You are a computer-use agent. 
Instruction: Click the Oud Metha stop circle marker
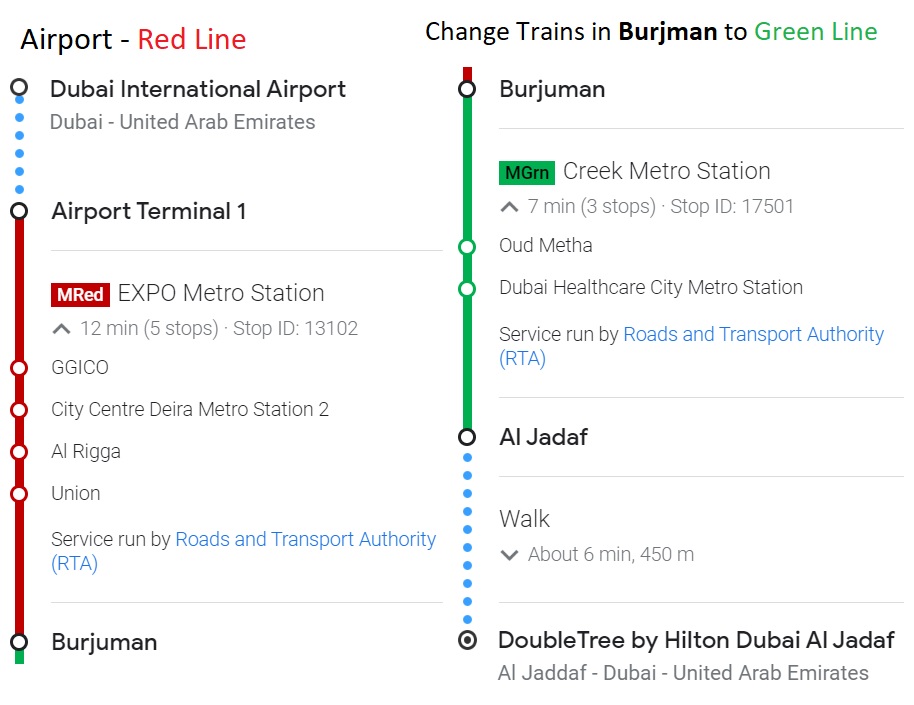coord(467,246)
